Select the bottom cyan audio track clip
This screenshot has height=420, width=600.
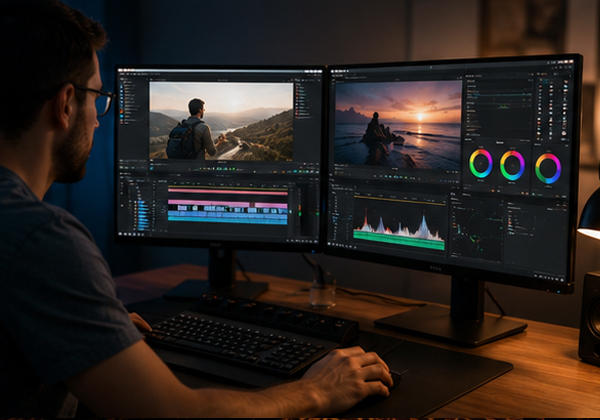(x=228, y=219)
